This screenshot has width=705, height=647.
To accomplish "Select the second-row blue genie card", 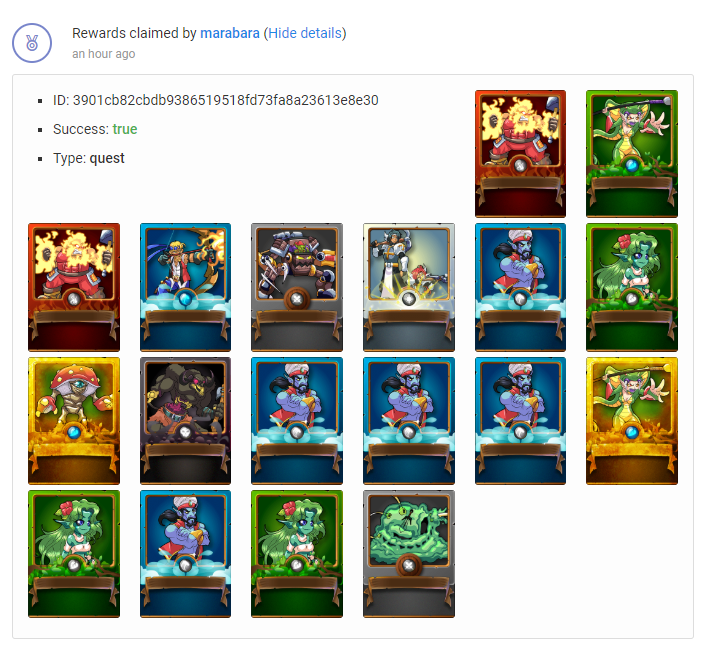I will pos(520,287).
